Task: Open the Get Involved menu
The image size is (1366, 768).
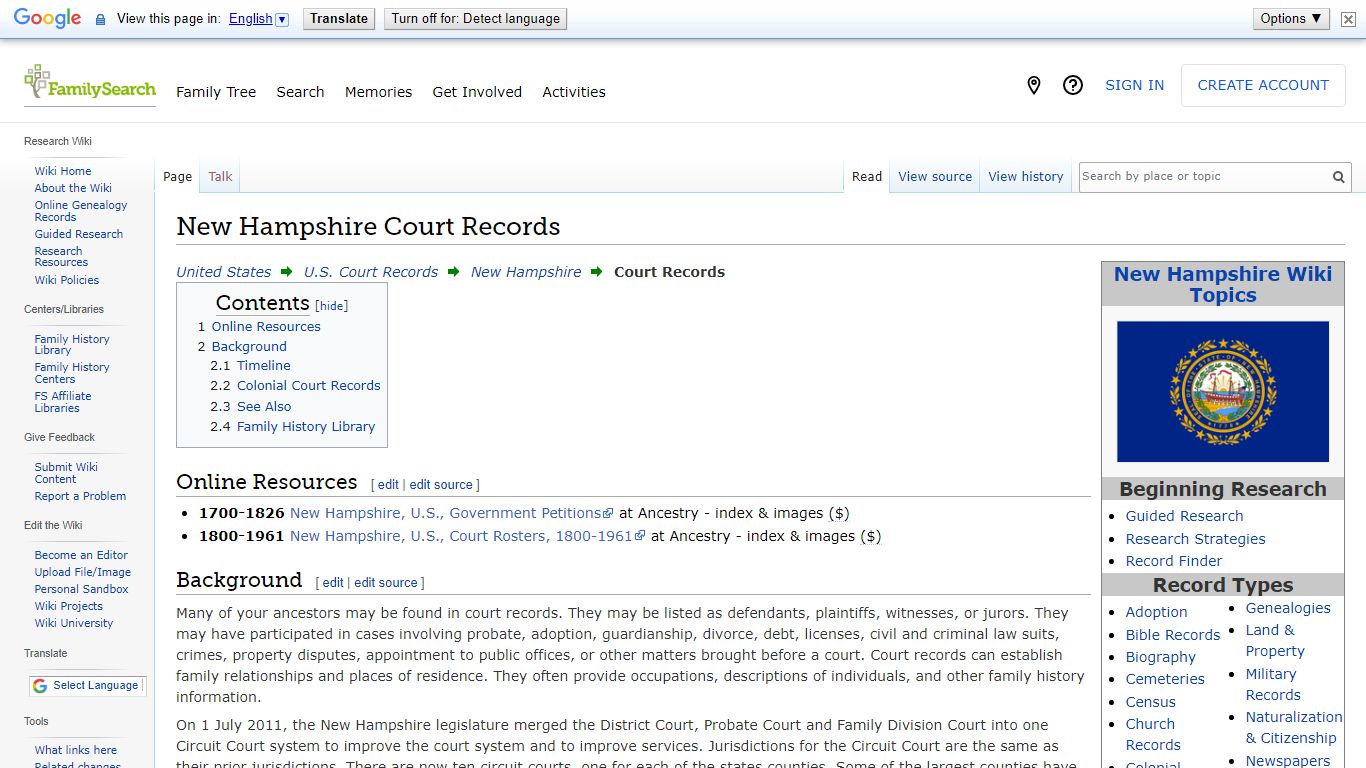Action: click(x=477, y=92)
